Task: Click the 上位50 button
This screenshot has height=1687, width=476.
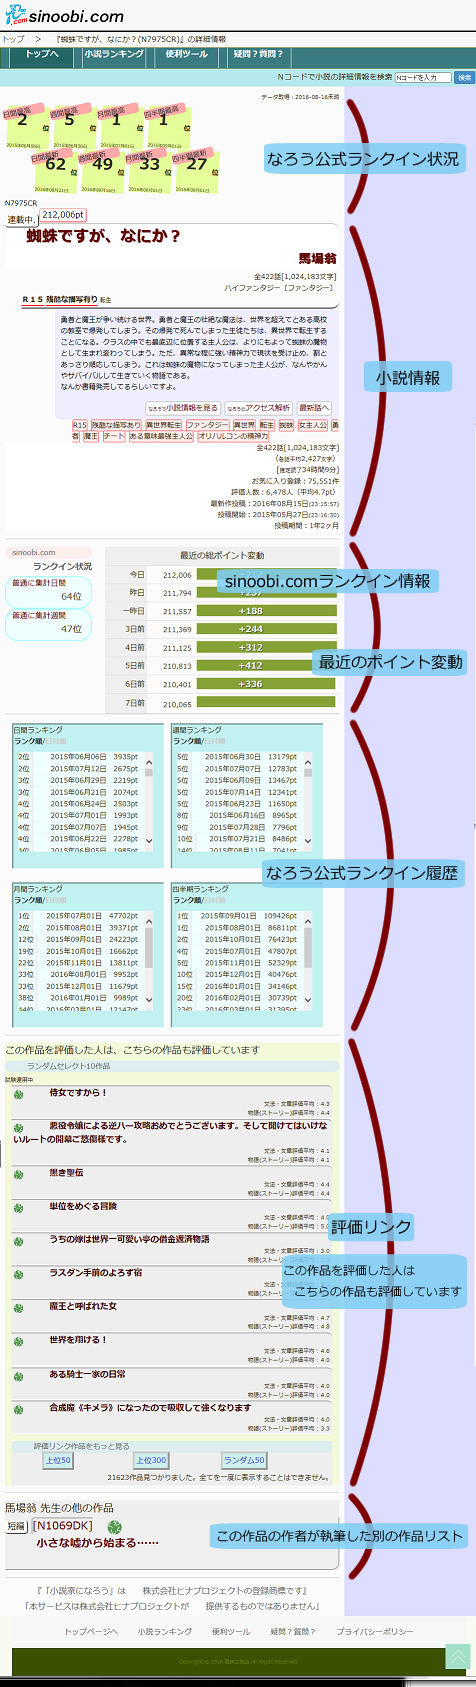Action: pyautogui.click(x=58, y=1460)
